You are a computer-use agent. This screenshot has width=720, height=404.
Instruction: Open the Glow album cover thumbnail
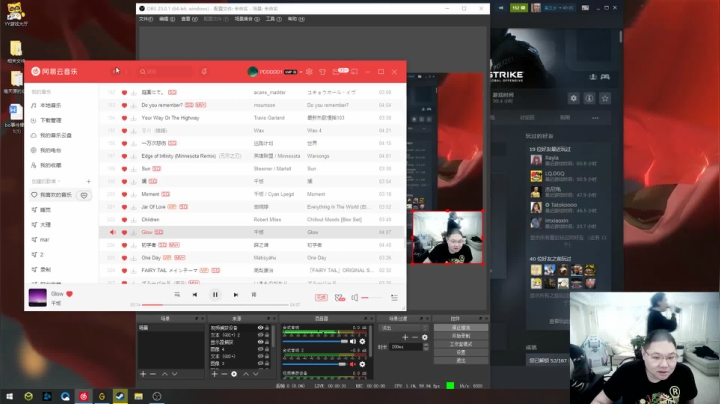(x=38, y=298)
